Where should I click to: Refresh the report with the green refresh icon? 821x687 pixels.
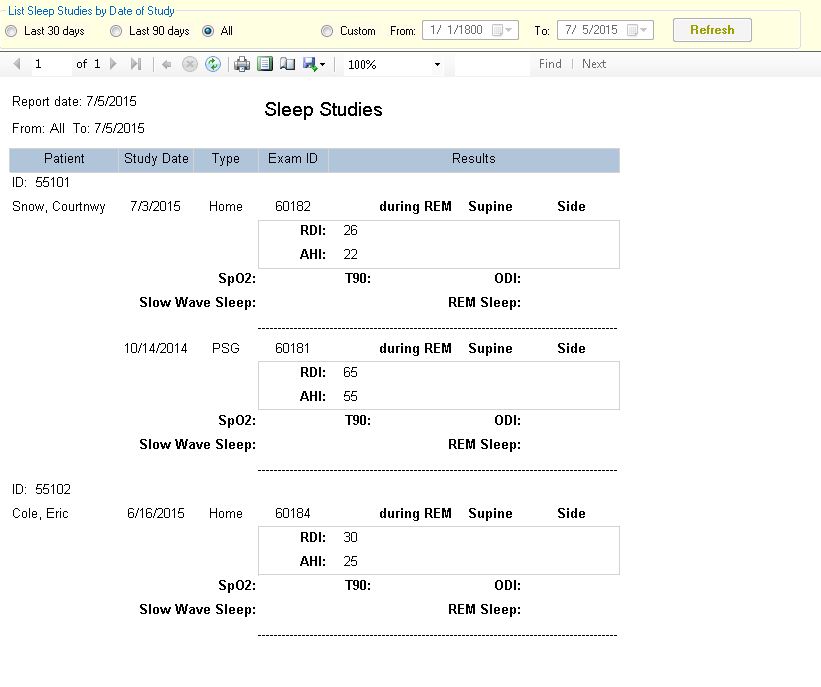[x=214, y=64]
